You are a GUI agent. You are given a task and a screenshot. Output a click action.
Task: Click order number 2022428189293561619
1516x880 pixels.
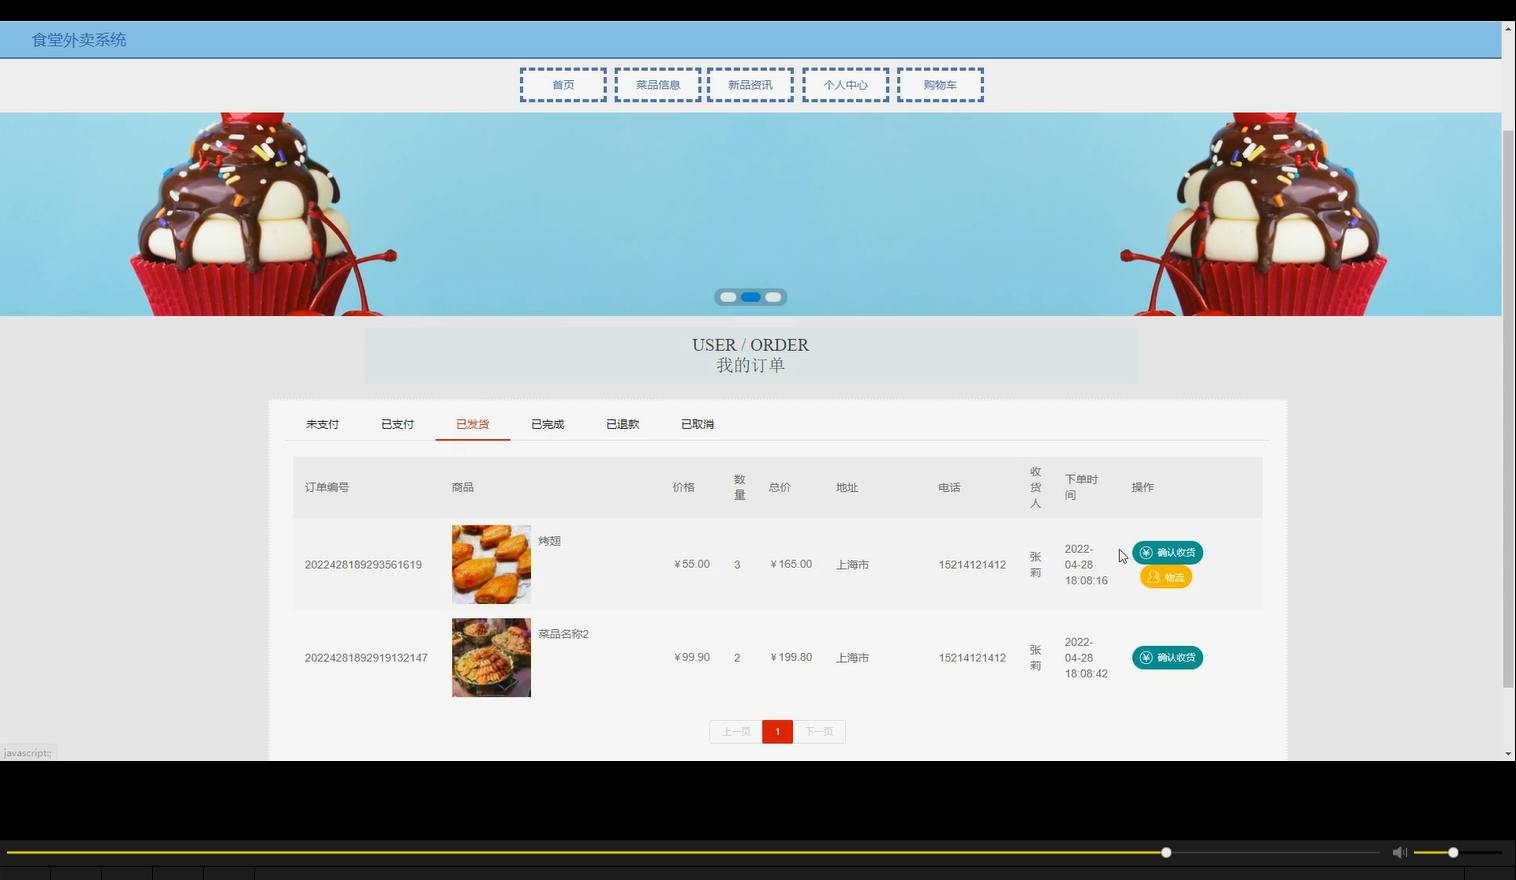click(363, 565)
